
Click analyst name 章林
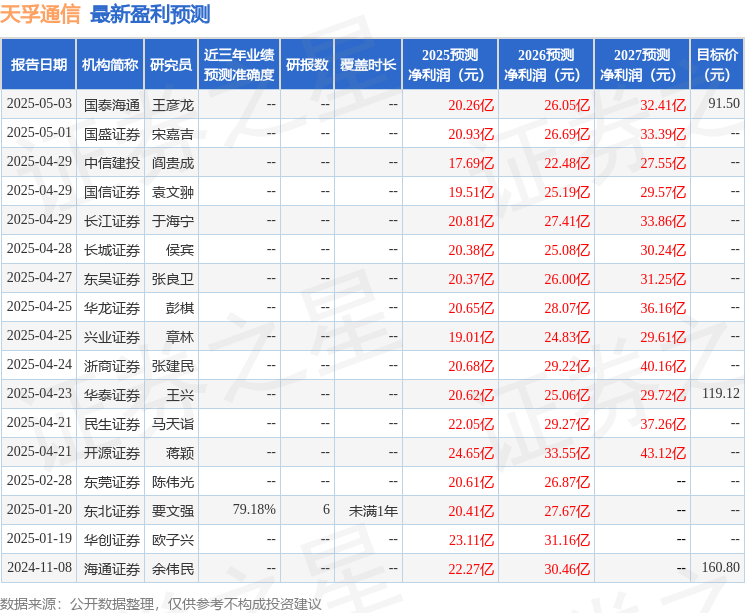click(180, 337)
